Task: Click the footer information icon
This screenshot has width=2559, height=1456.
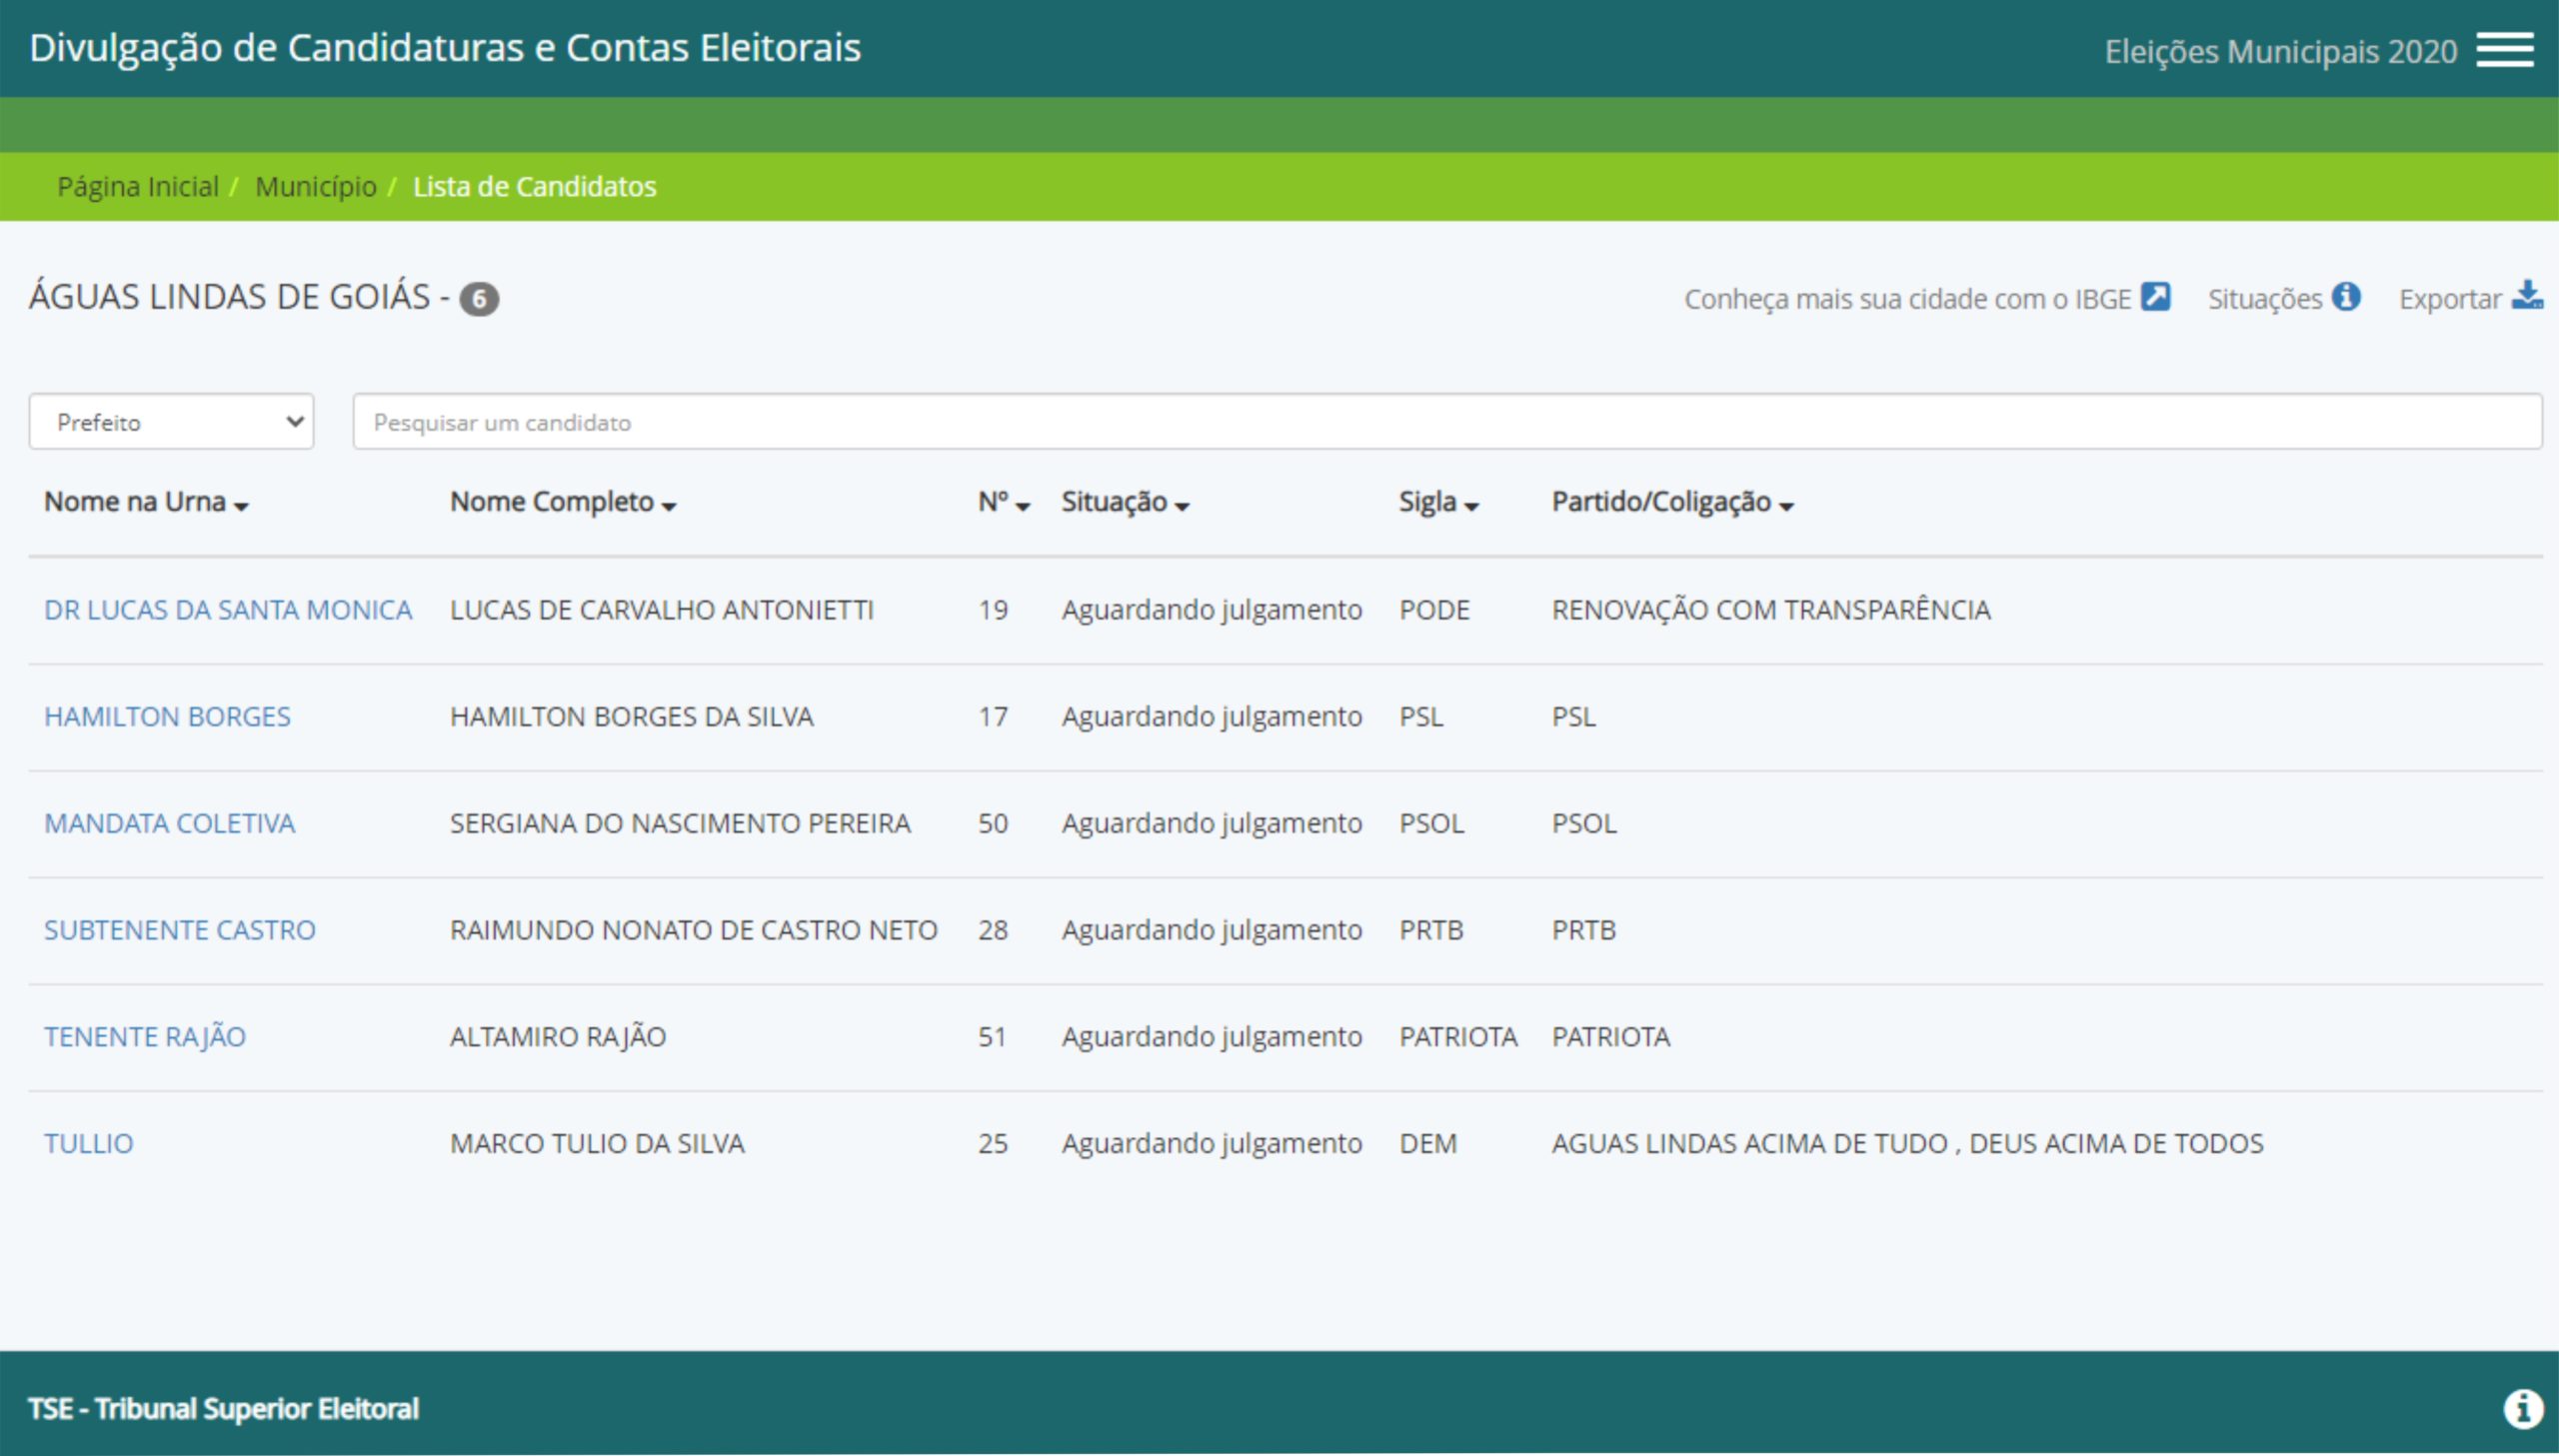Action: (2522, 1408)
